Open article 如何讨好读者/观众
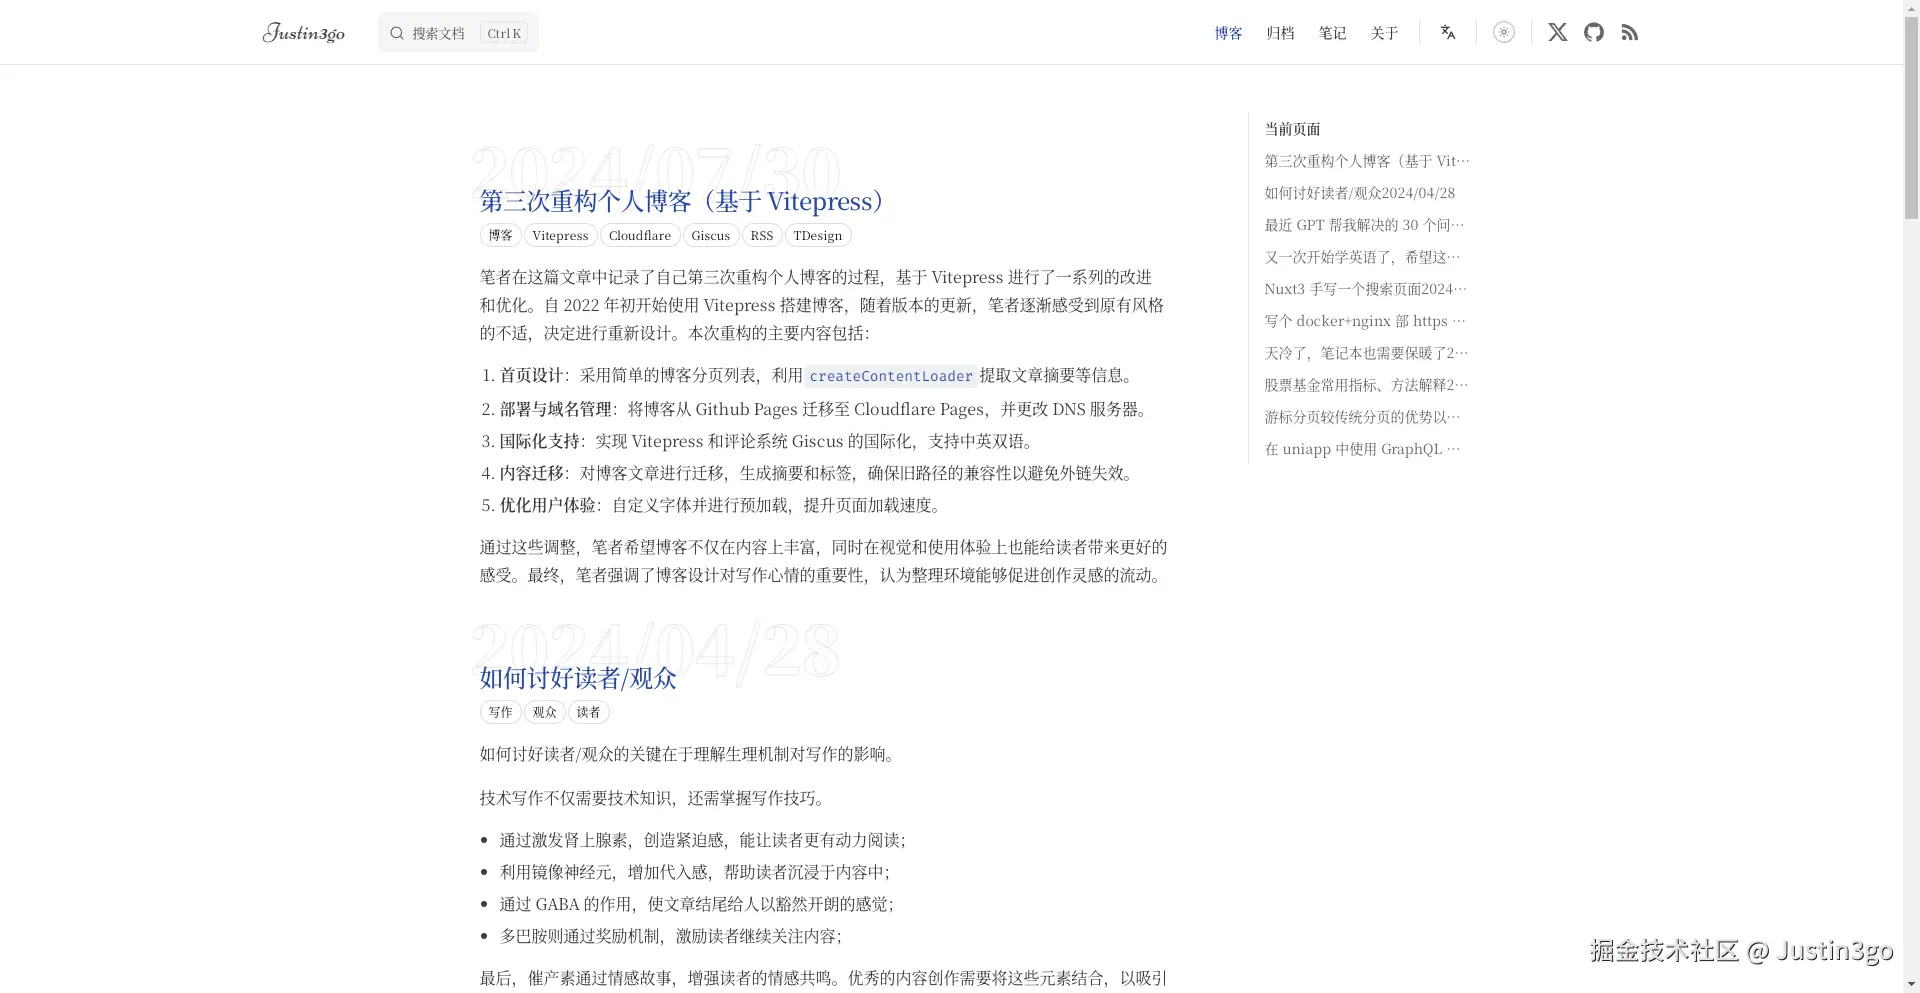1920x993 pixels. point(578,678)
